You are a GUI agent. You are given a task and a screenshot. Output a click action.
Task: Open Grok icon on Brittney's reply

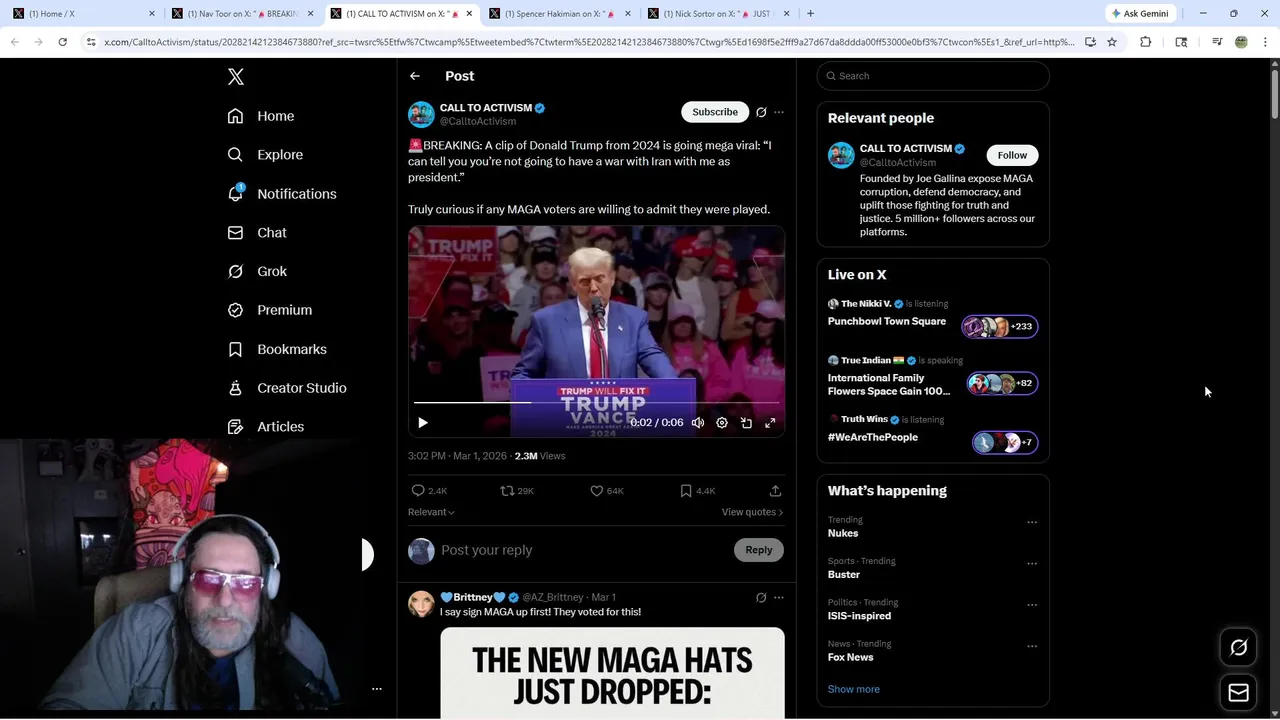761,598
